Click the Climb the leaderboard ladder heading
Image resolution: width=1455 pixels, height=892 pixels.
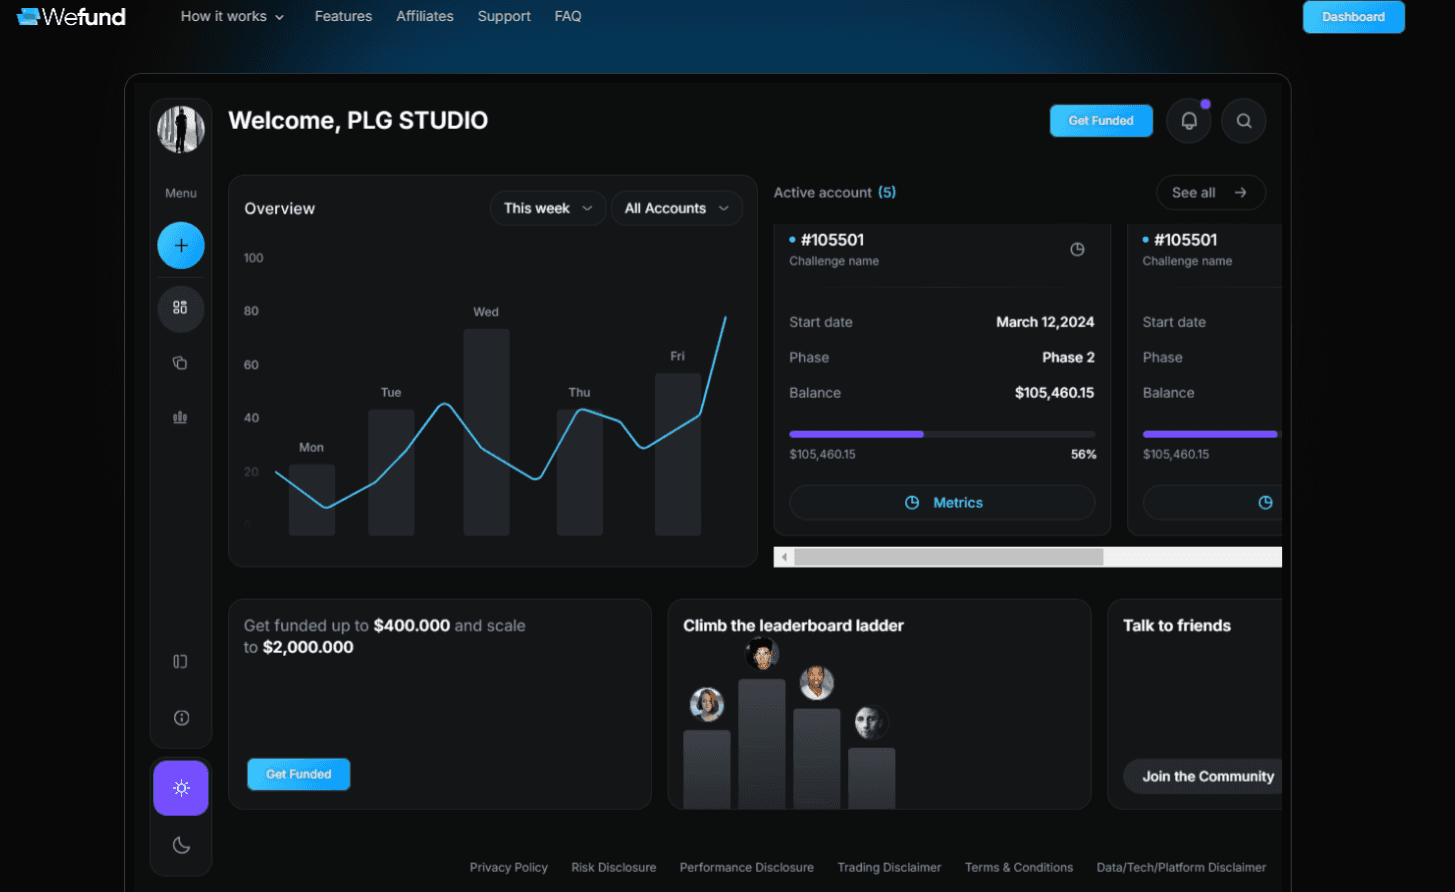point(793,626)
